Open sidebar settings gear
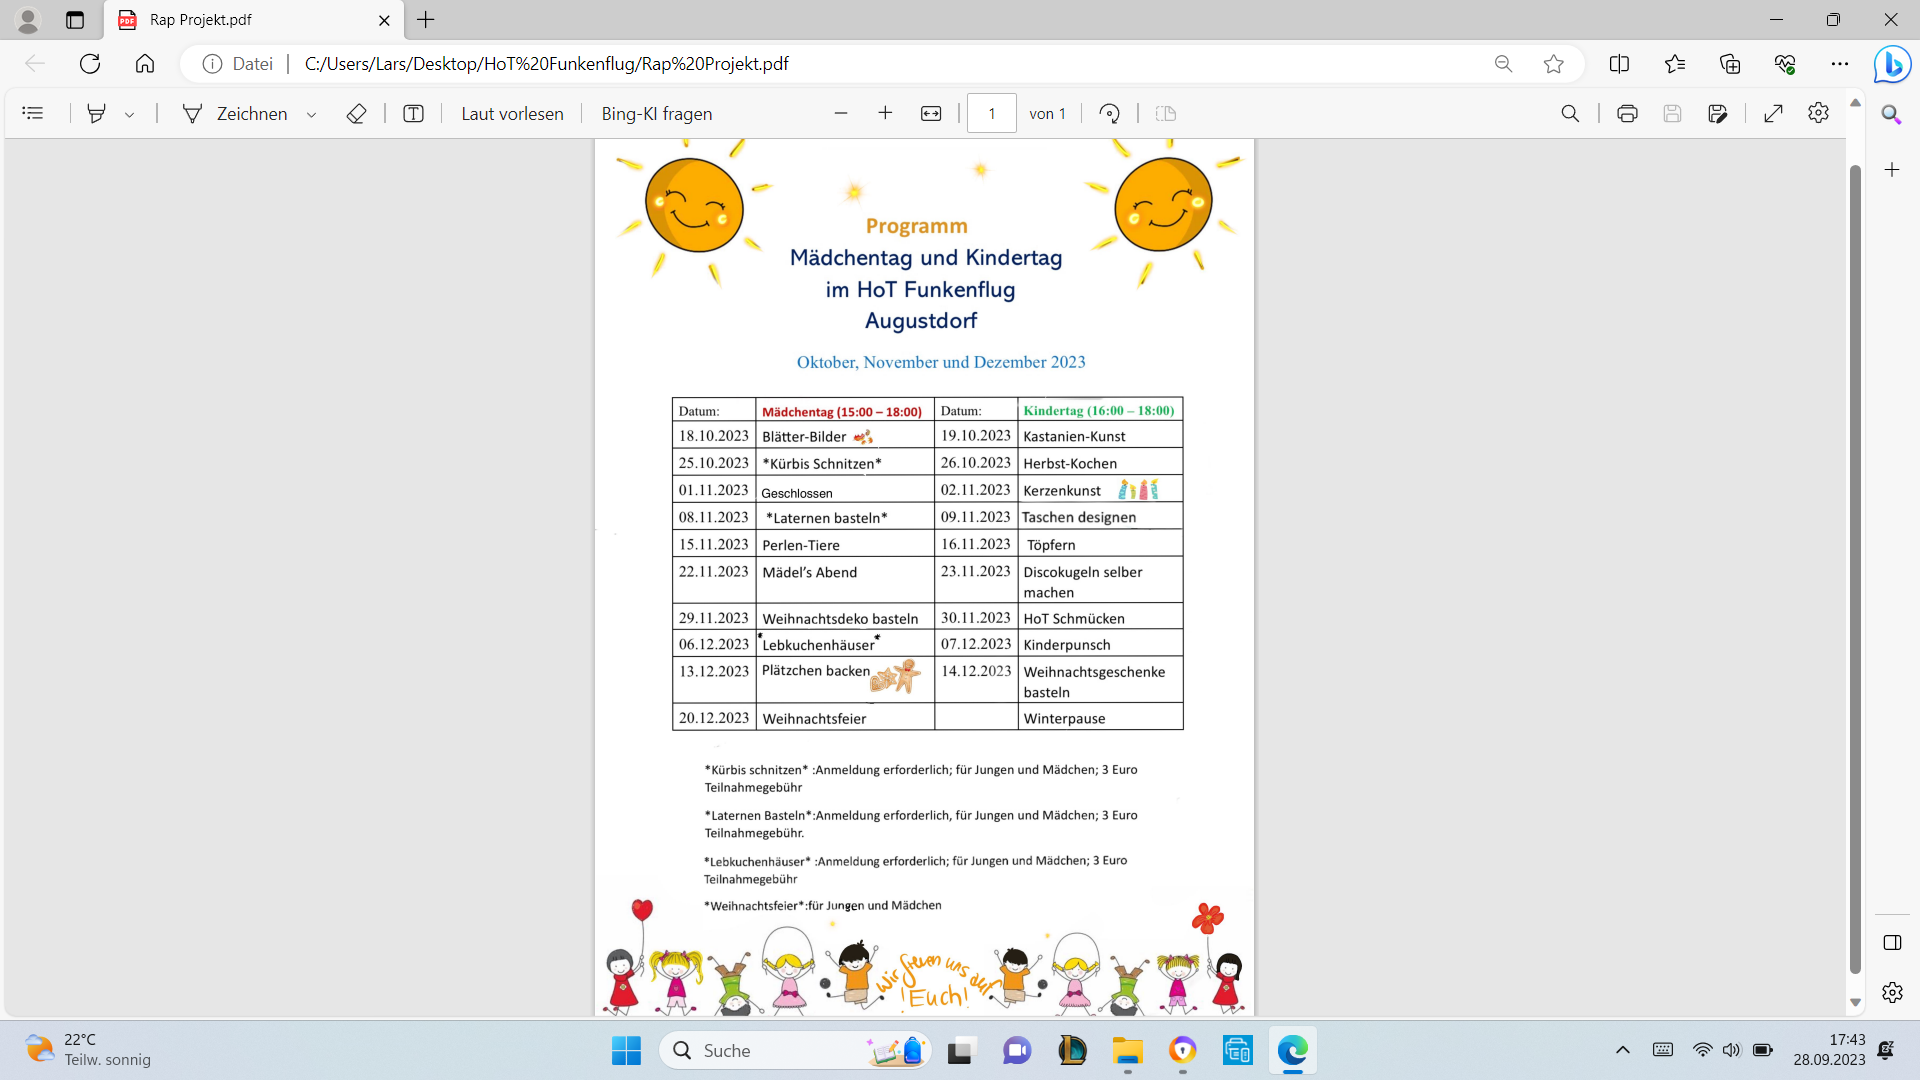 coord(1892,993)
